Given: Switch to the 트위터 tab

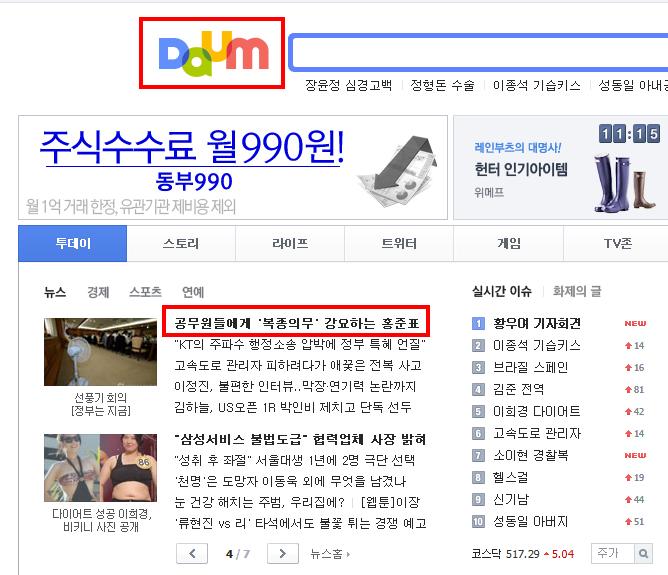Looking at the screenshot, I should [x=399, y=244].
